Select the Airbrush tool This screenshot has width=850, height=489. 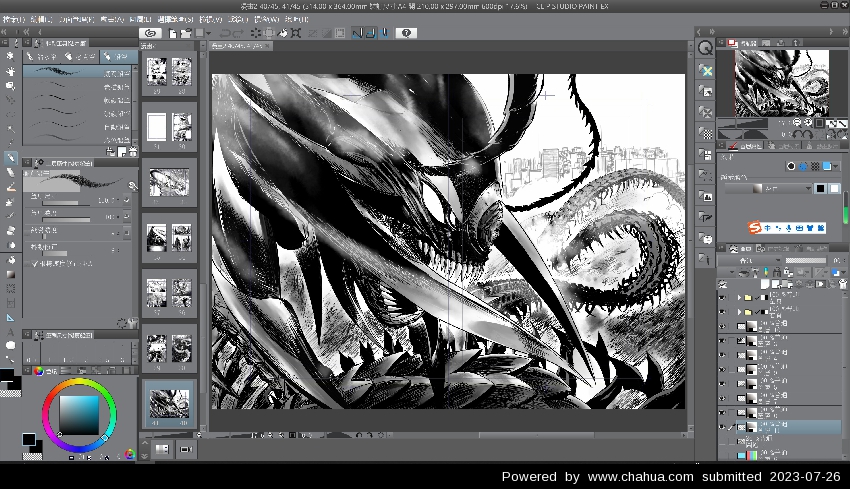pyautogui.click(x=10, y=202)
